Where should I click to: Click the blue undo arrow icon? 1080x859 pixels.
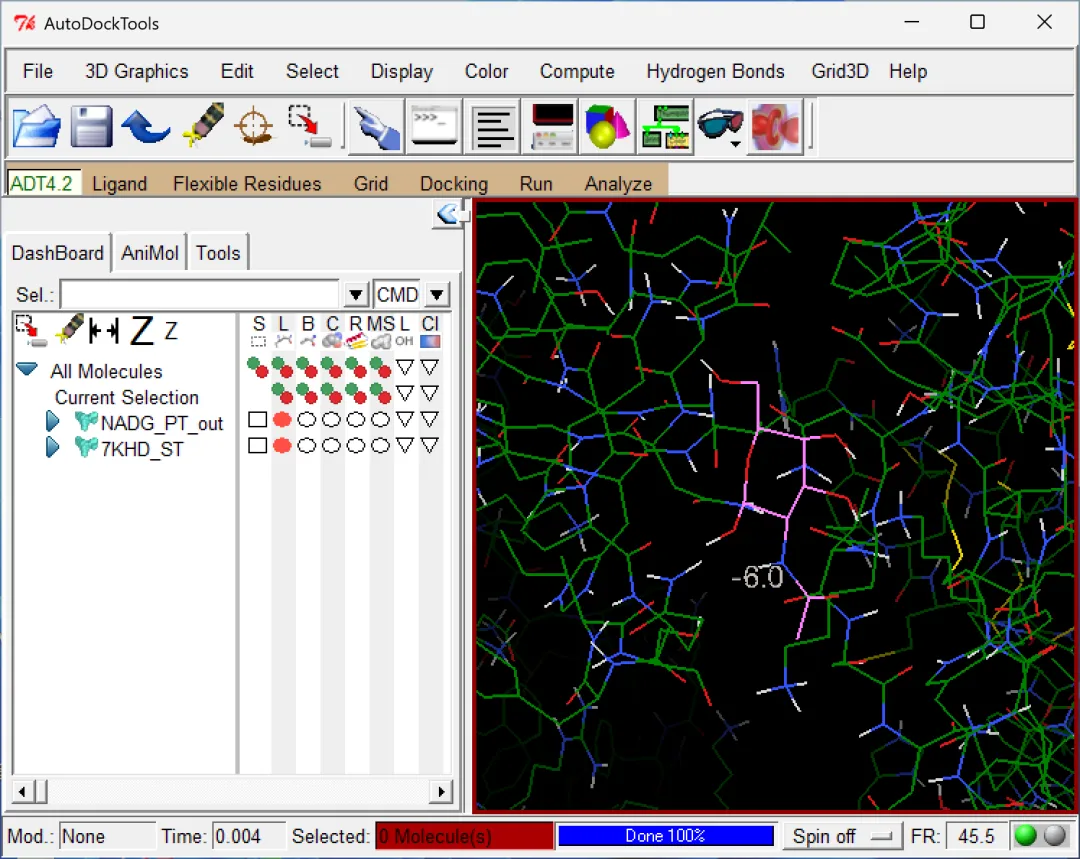click(145, 126)
